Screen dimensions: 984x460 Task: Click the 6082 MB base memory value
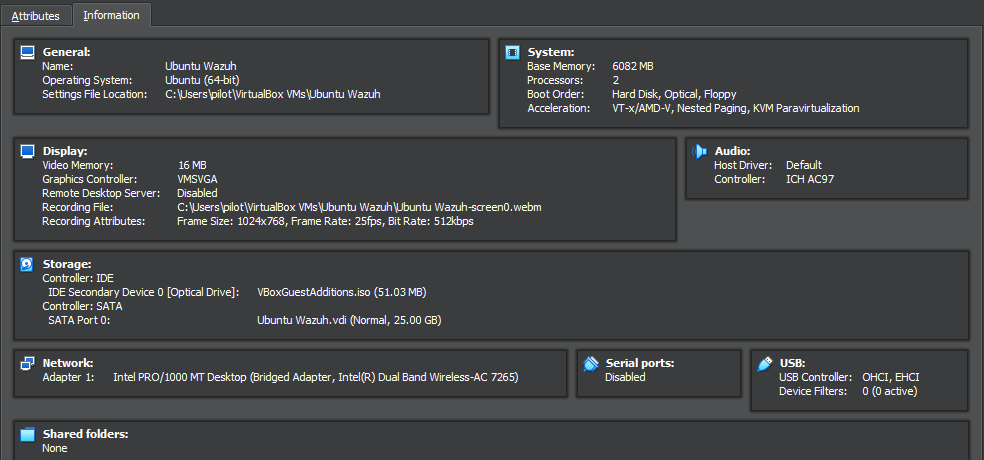tap(633, 66)
